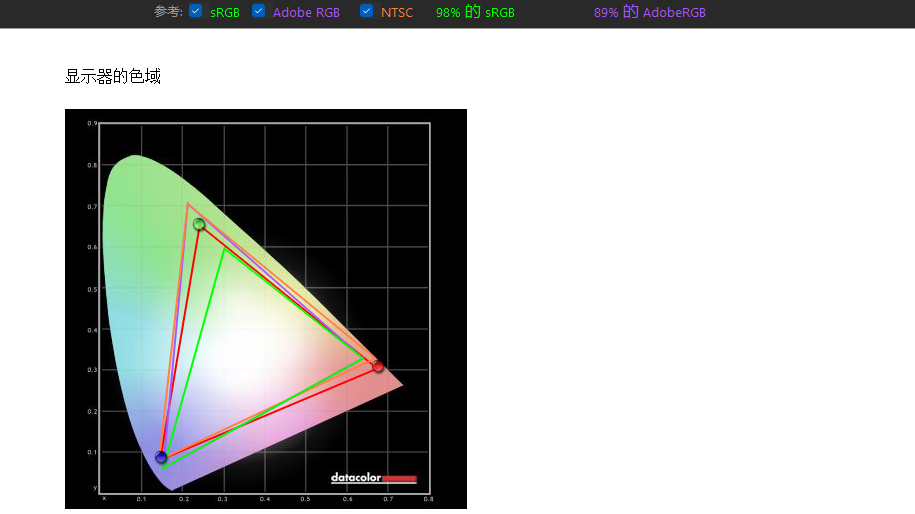Click the 参考: label in top bar
This screenshot has height=514, width=915.
pos(169,12)
